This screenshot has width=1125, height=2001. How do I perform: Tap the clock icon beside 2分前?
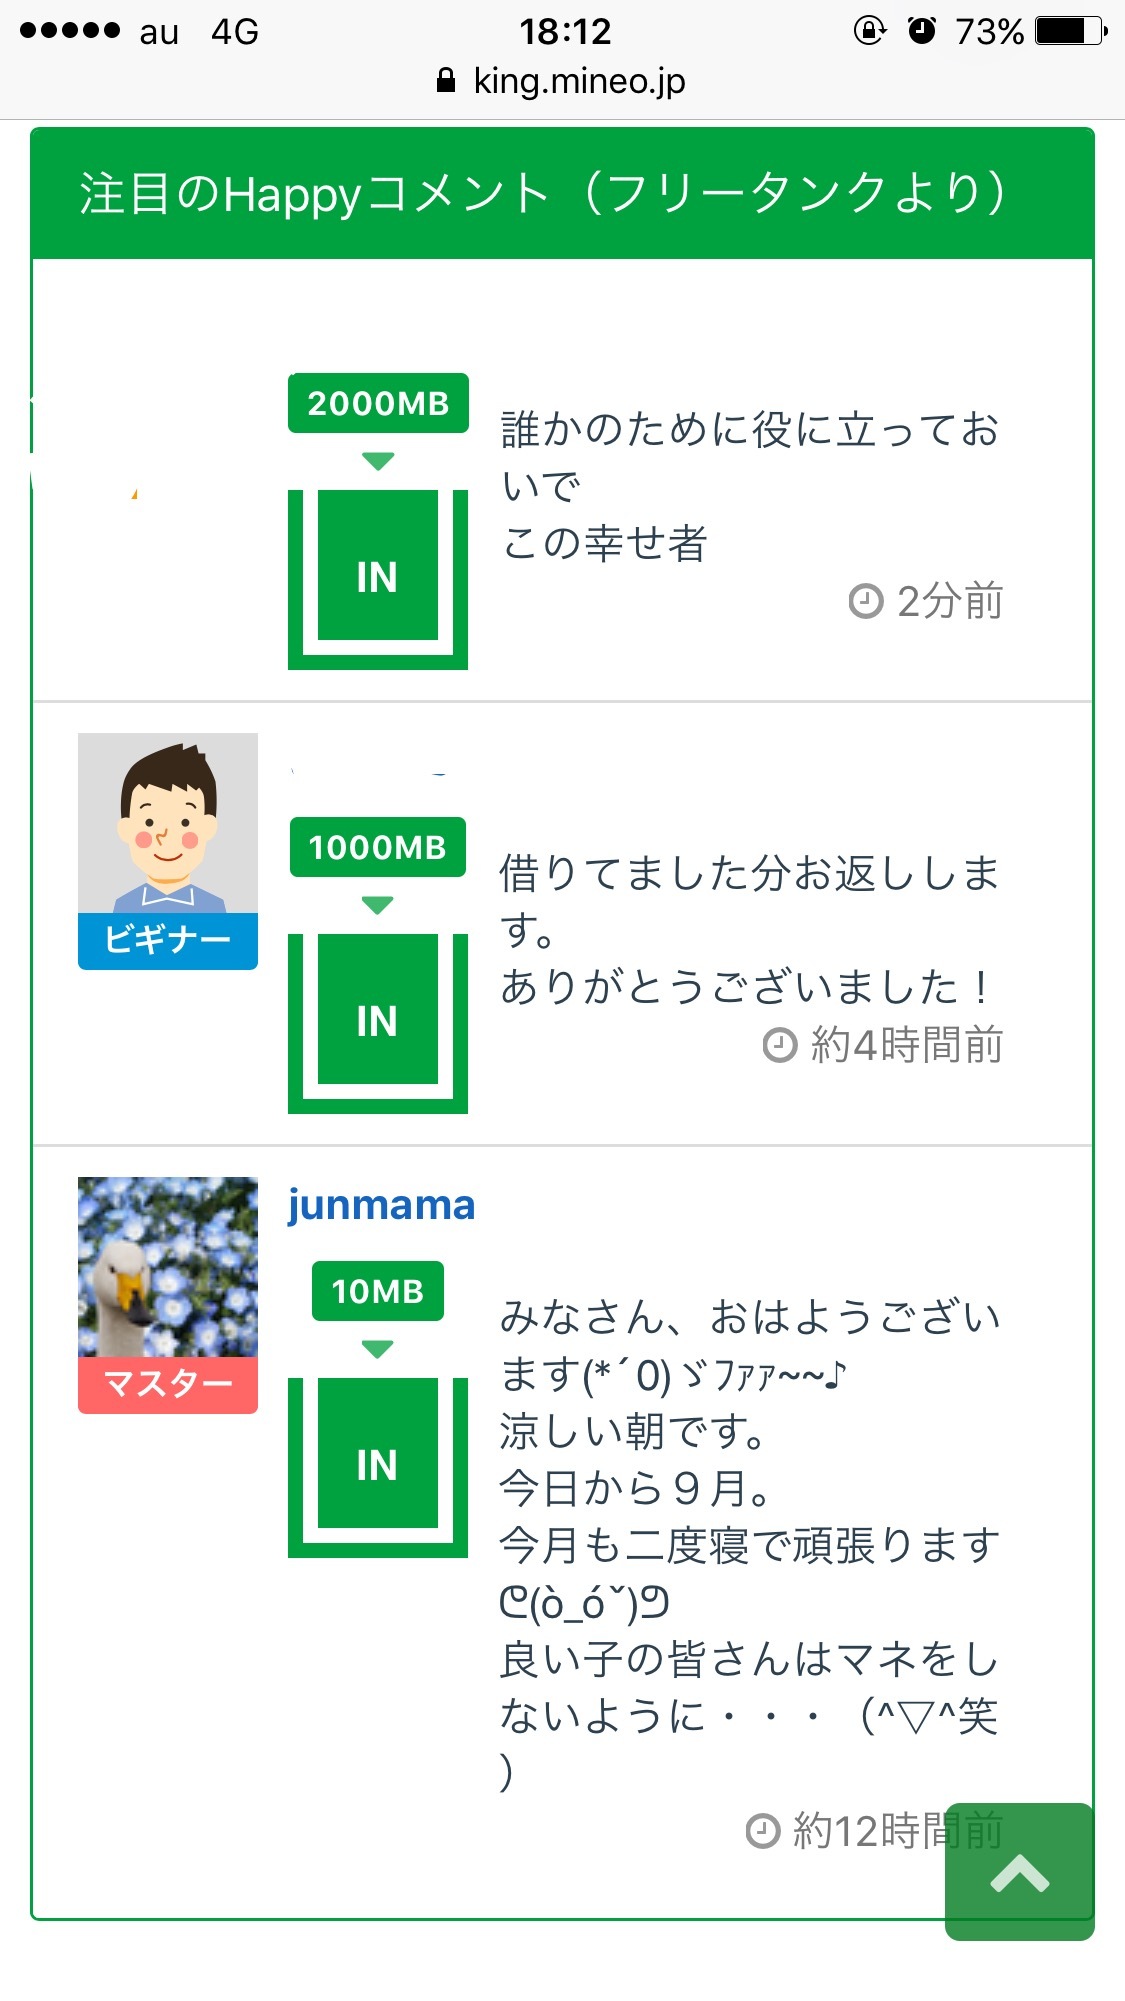click(865, 602)
